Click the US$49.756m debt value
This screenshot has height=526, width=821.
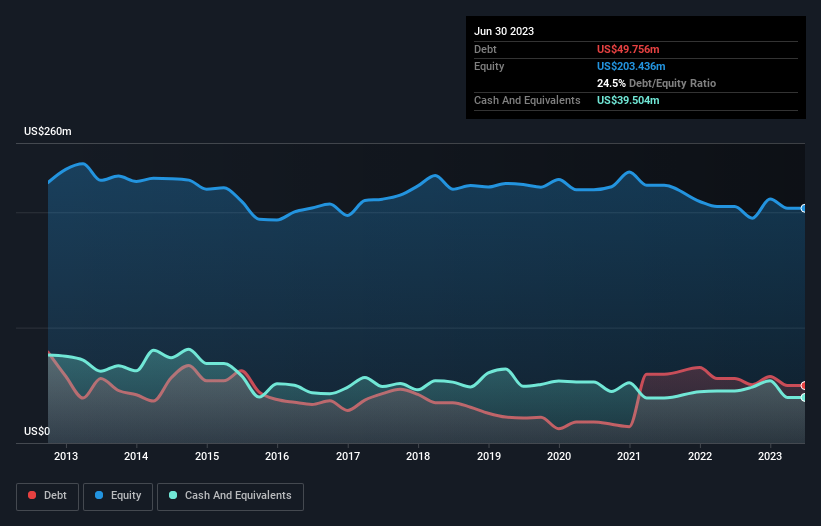pyautogui.click(x=628, y=49)
